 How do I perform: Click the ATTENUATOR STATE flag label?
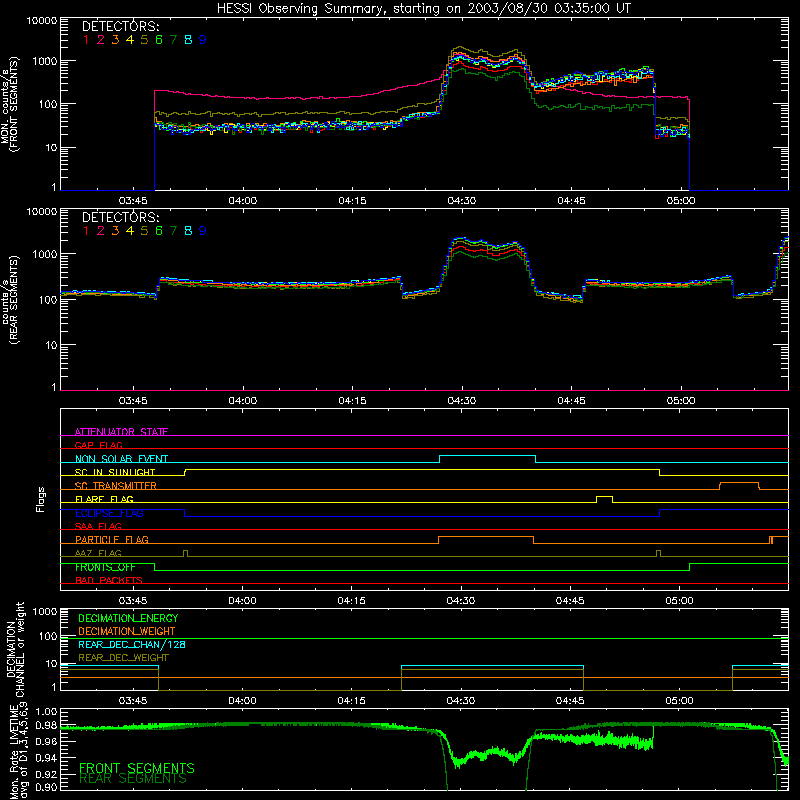pos(121,432)
